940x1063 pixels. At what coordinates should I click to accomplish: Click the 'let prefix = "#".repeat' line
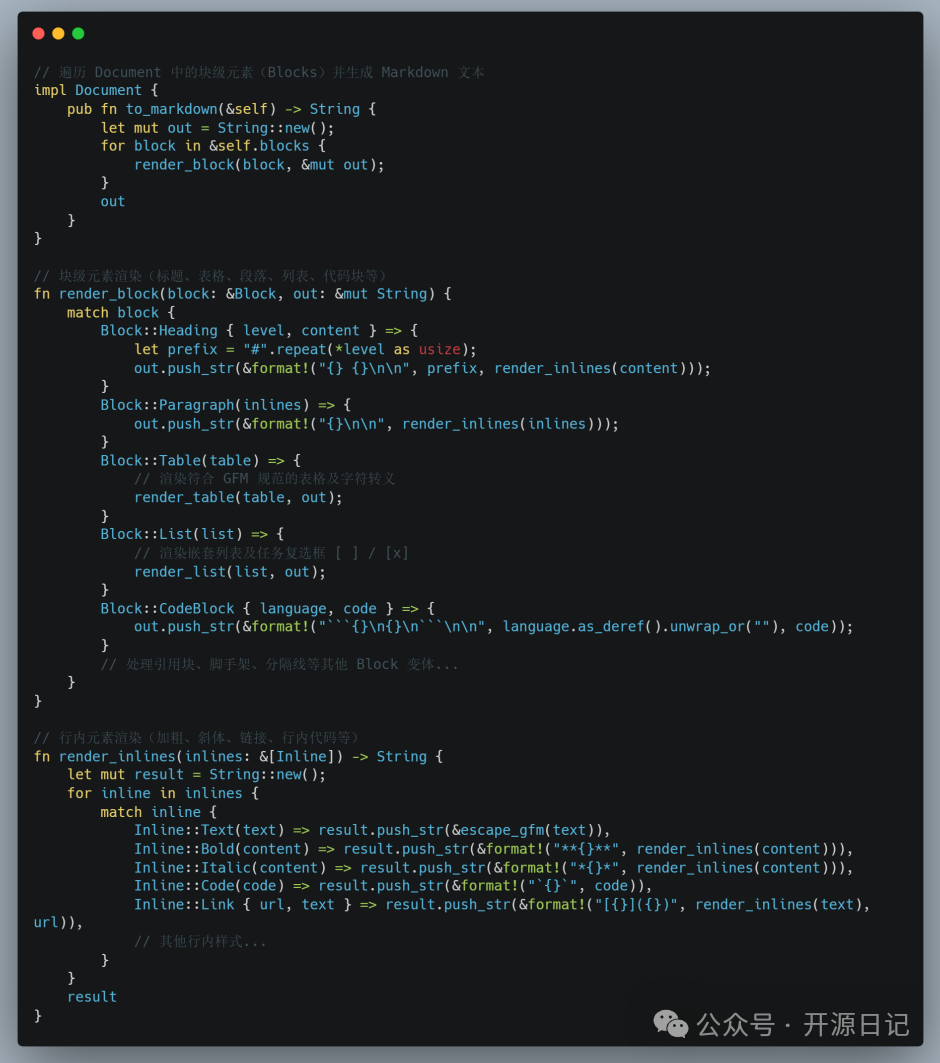(x=305, y=349)
